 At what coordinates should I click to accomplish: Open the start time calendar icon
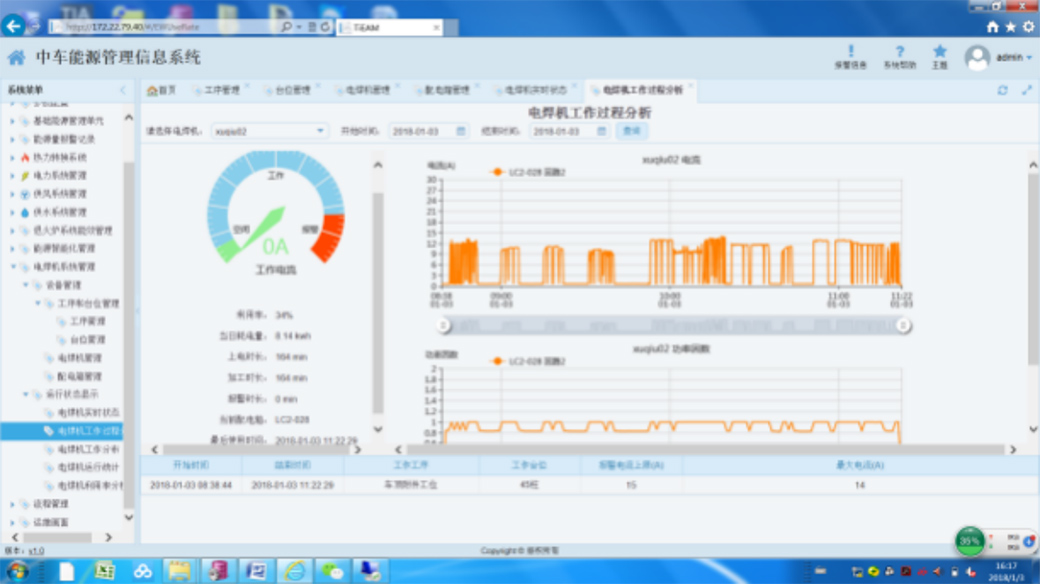click(461, 131)
